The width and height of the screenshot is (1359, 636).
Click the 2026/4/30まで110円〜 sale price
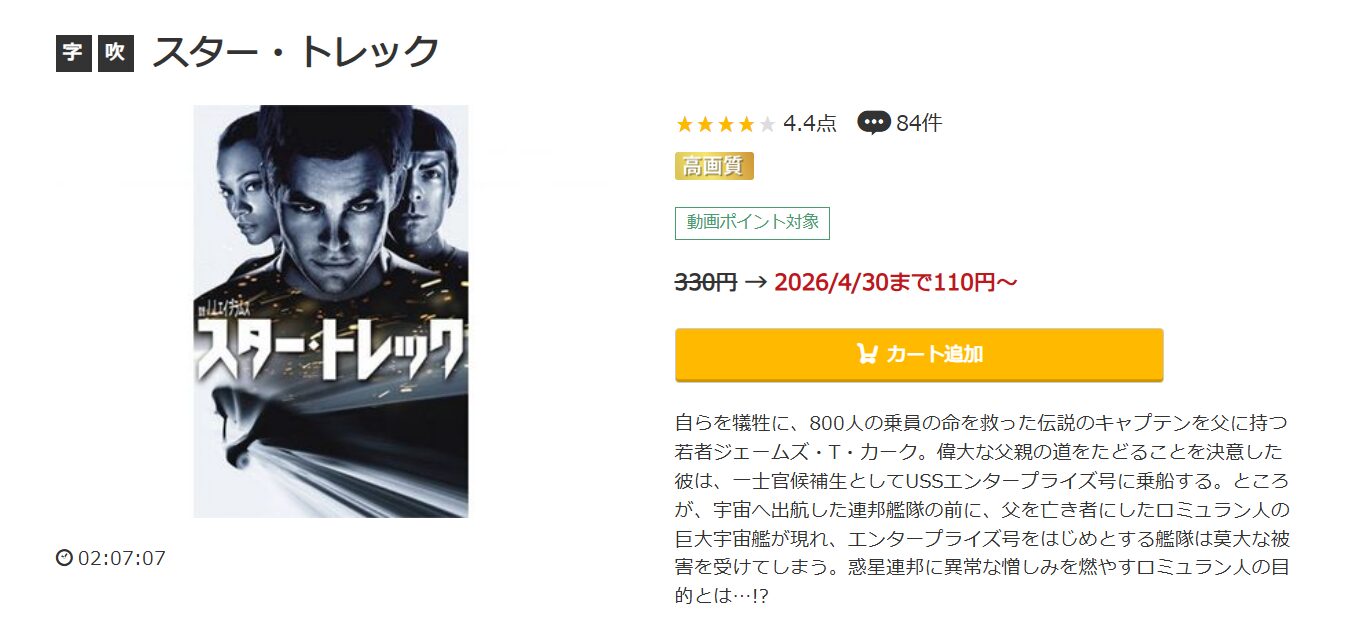[896, 283]
